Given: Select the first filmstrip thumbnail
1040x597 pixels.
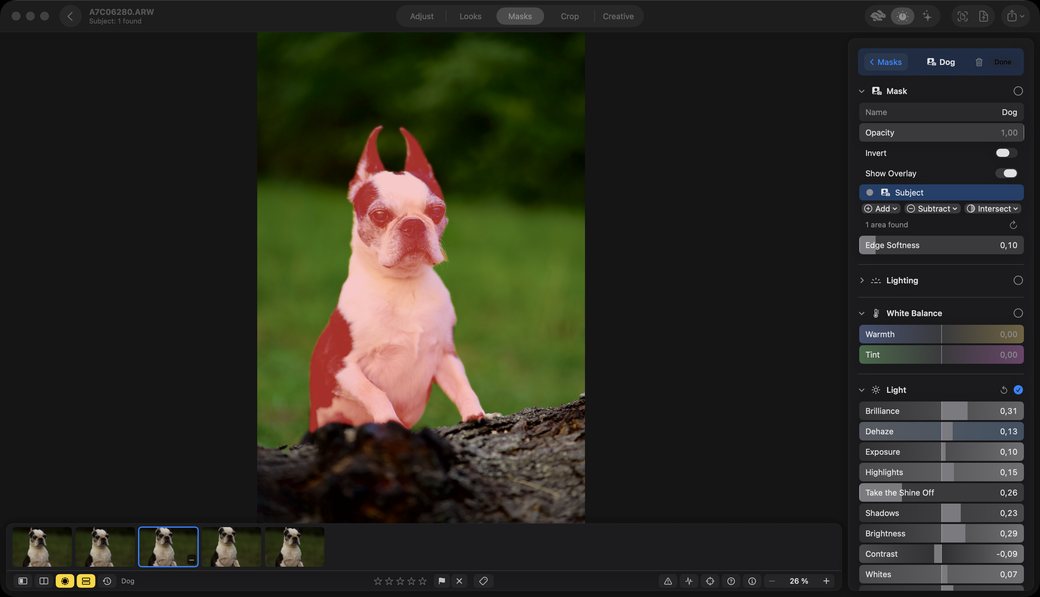Looking at the screenshot, I should pos(42,547).
